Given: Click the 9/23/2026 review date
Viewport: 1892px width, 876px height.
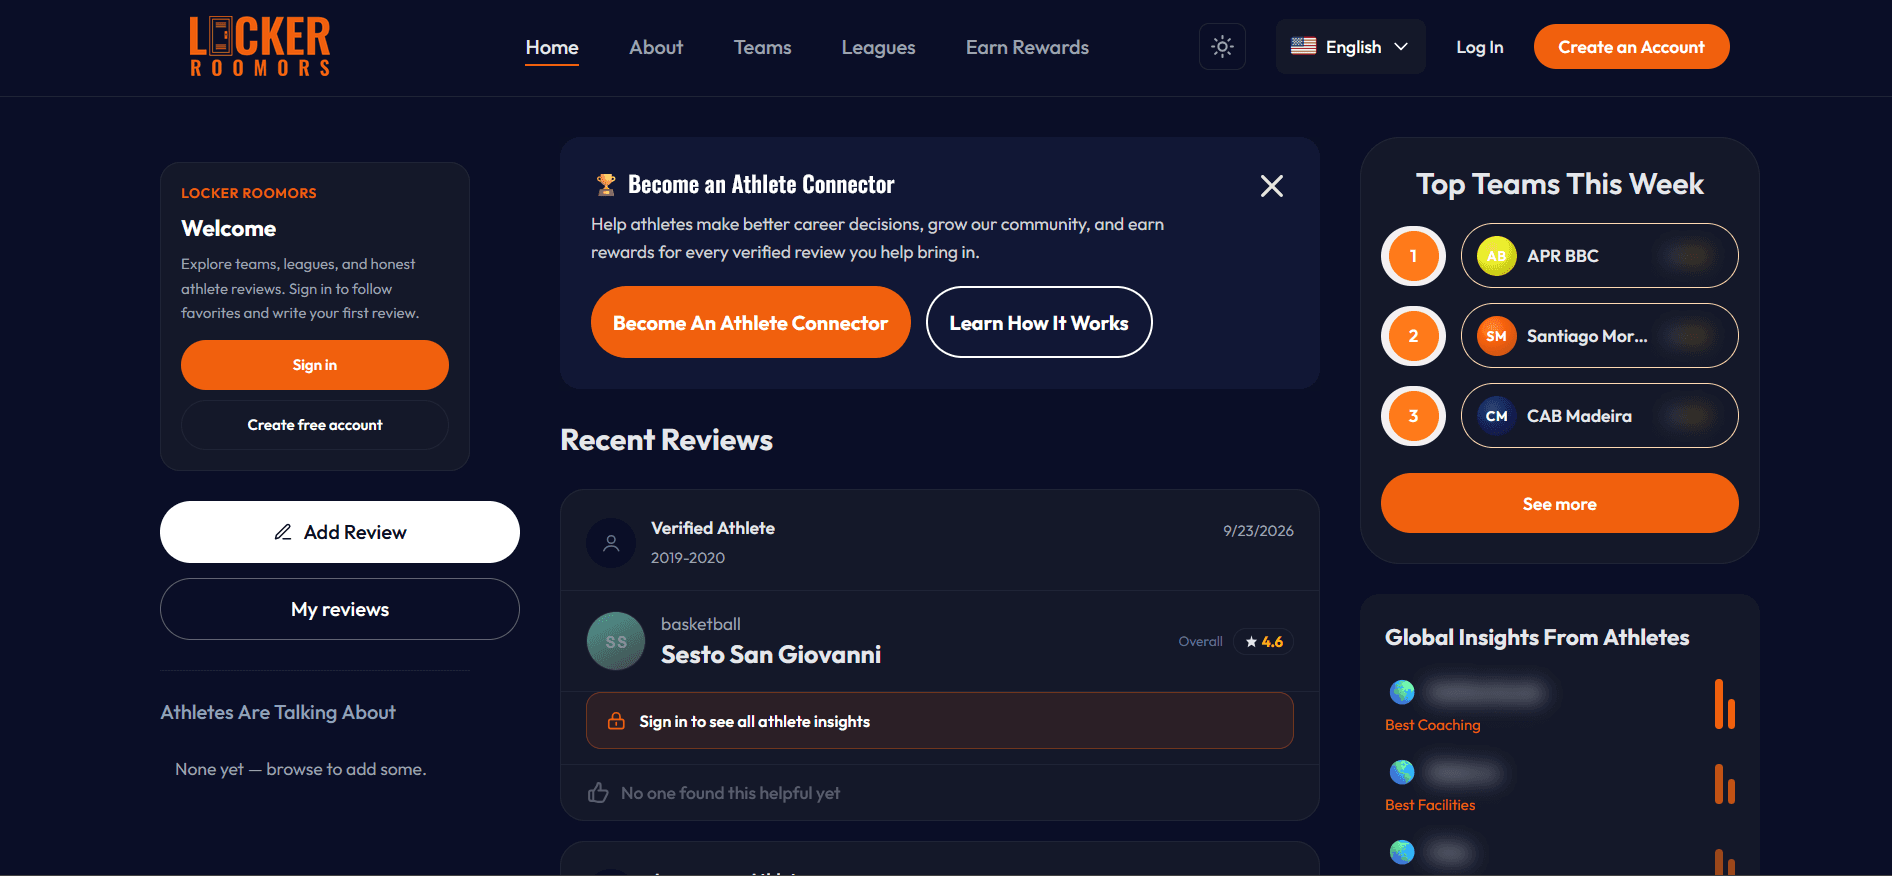Looking at the screenshot, I should 1258,531.
